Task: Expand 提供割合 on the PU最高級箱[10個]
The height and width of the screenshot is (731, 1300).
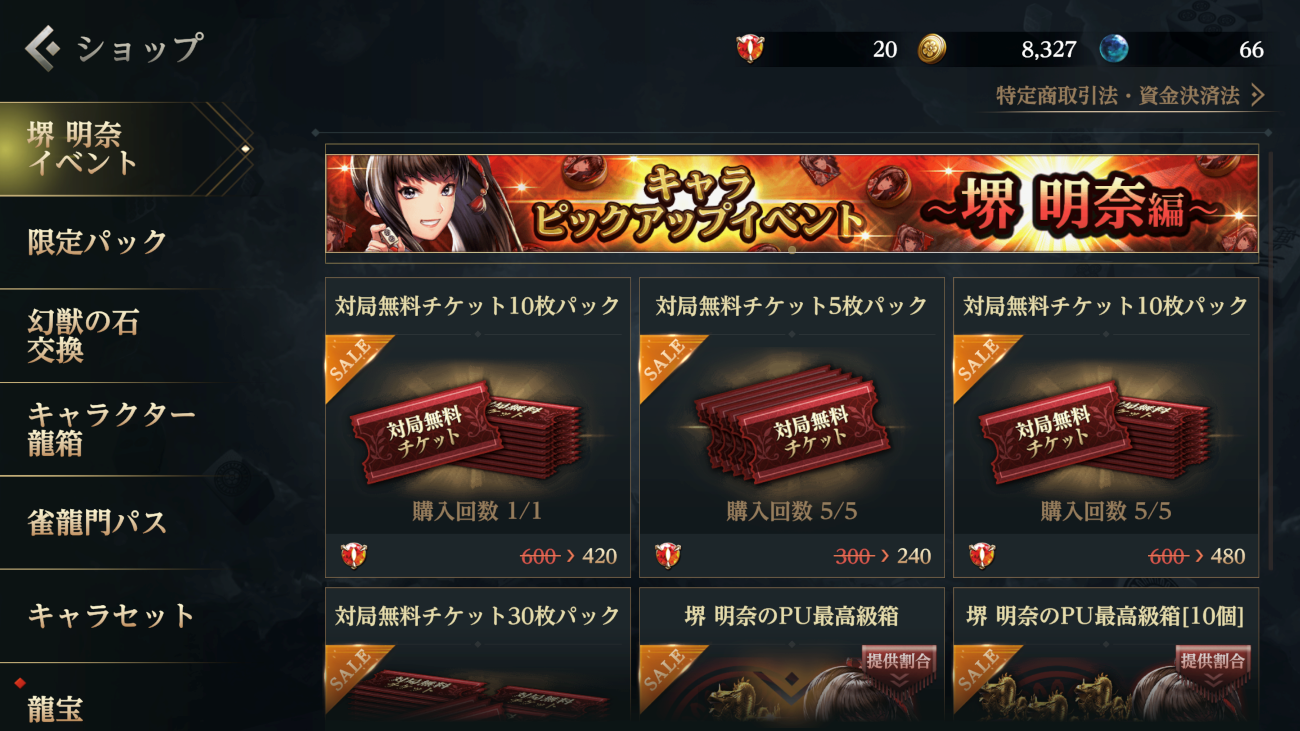Action: [1212, 666]
